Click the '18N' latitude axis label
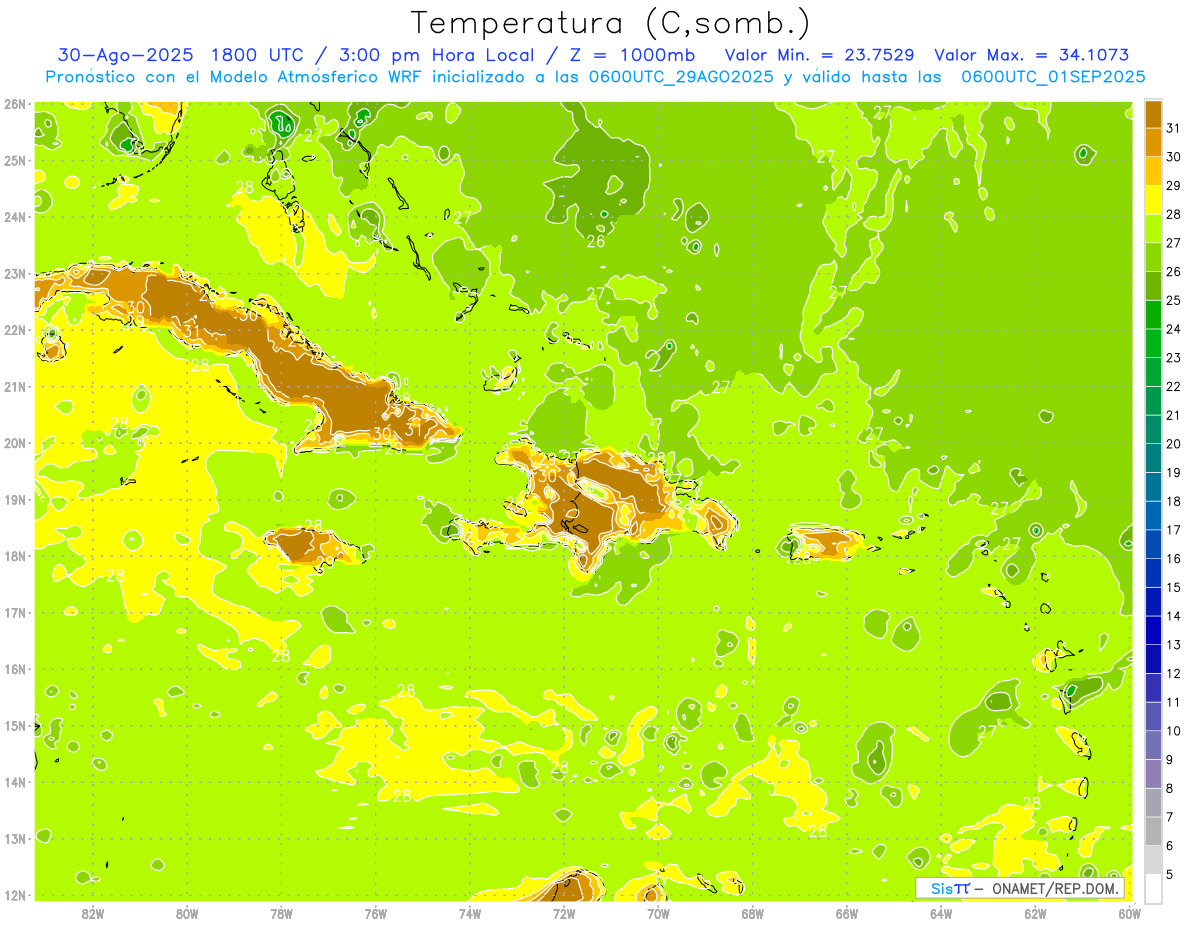This screenshot has height=927, width=1200. click(x=15, y=556)
